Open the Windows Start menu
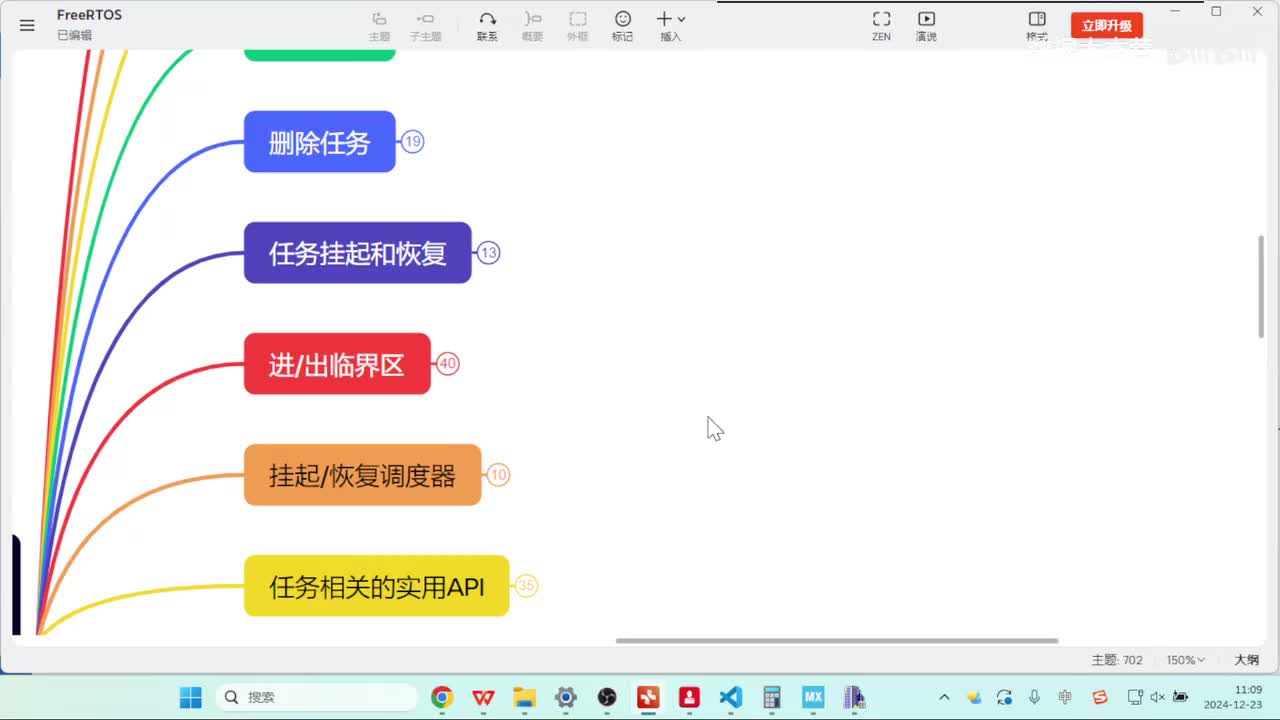Viewport: 1280px width, 720px height. pos(190,697)
